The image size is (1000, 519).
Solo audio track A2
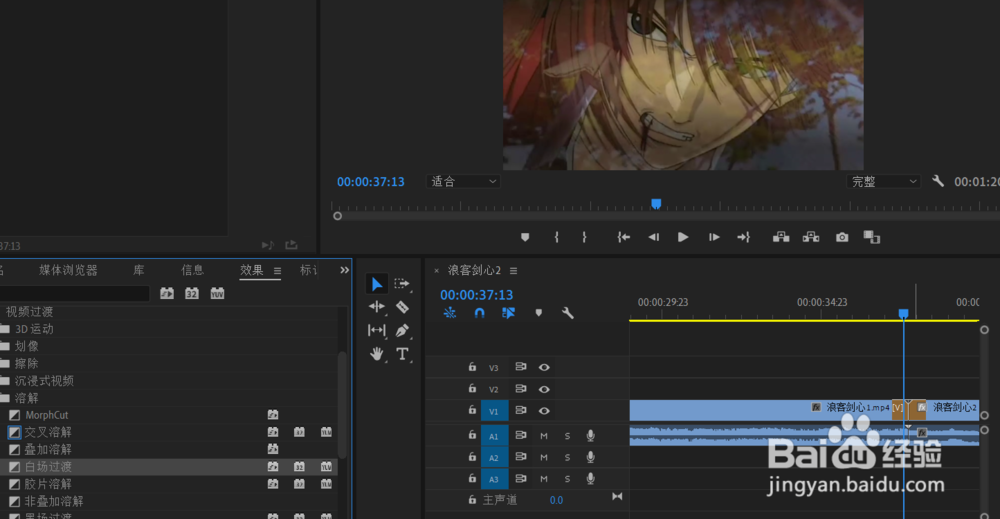pos(568,458)
